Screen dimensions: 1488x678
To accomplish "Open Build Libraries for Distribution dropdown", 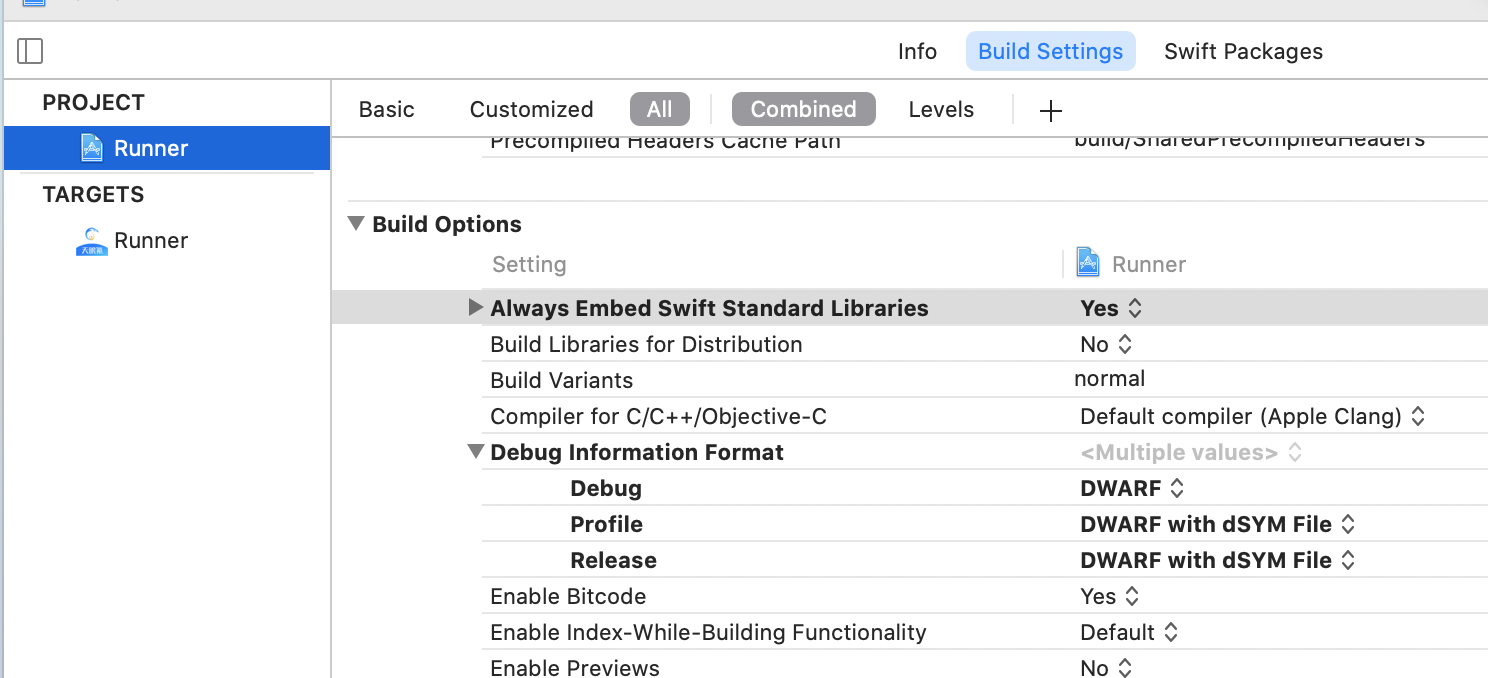I will pos(1106,345).
